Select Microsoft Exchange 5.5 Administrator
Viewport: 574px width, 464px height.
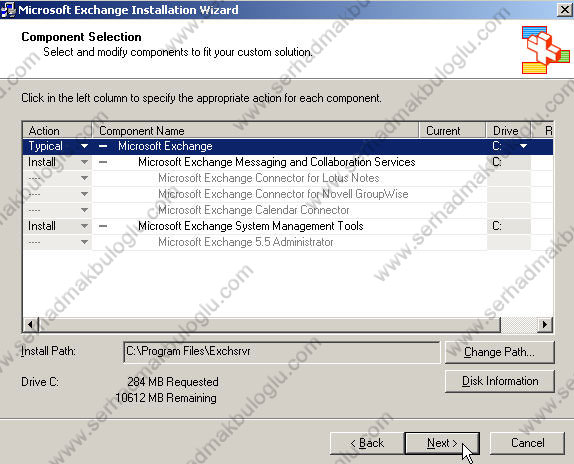pyautogui.click(x=246, y=242)
